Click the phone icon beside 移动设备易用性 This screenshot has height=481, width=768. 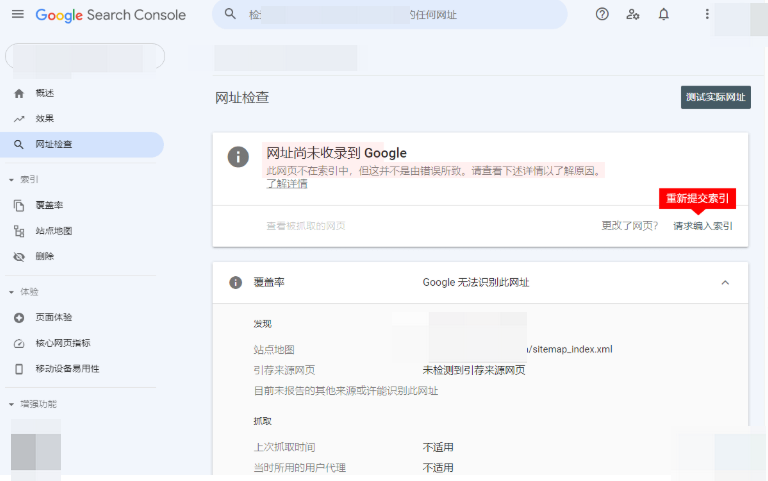tap(19, 369)
